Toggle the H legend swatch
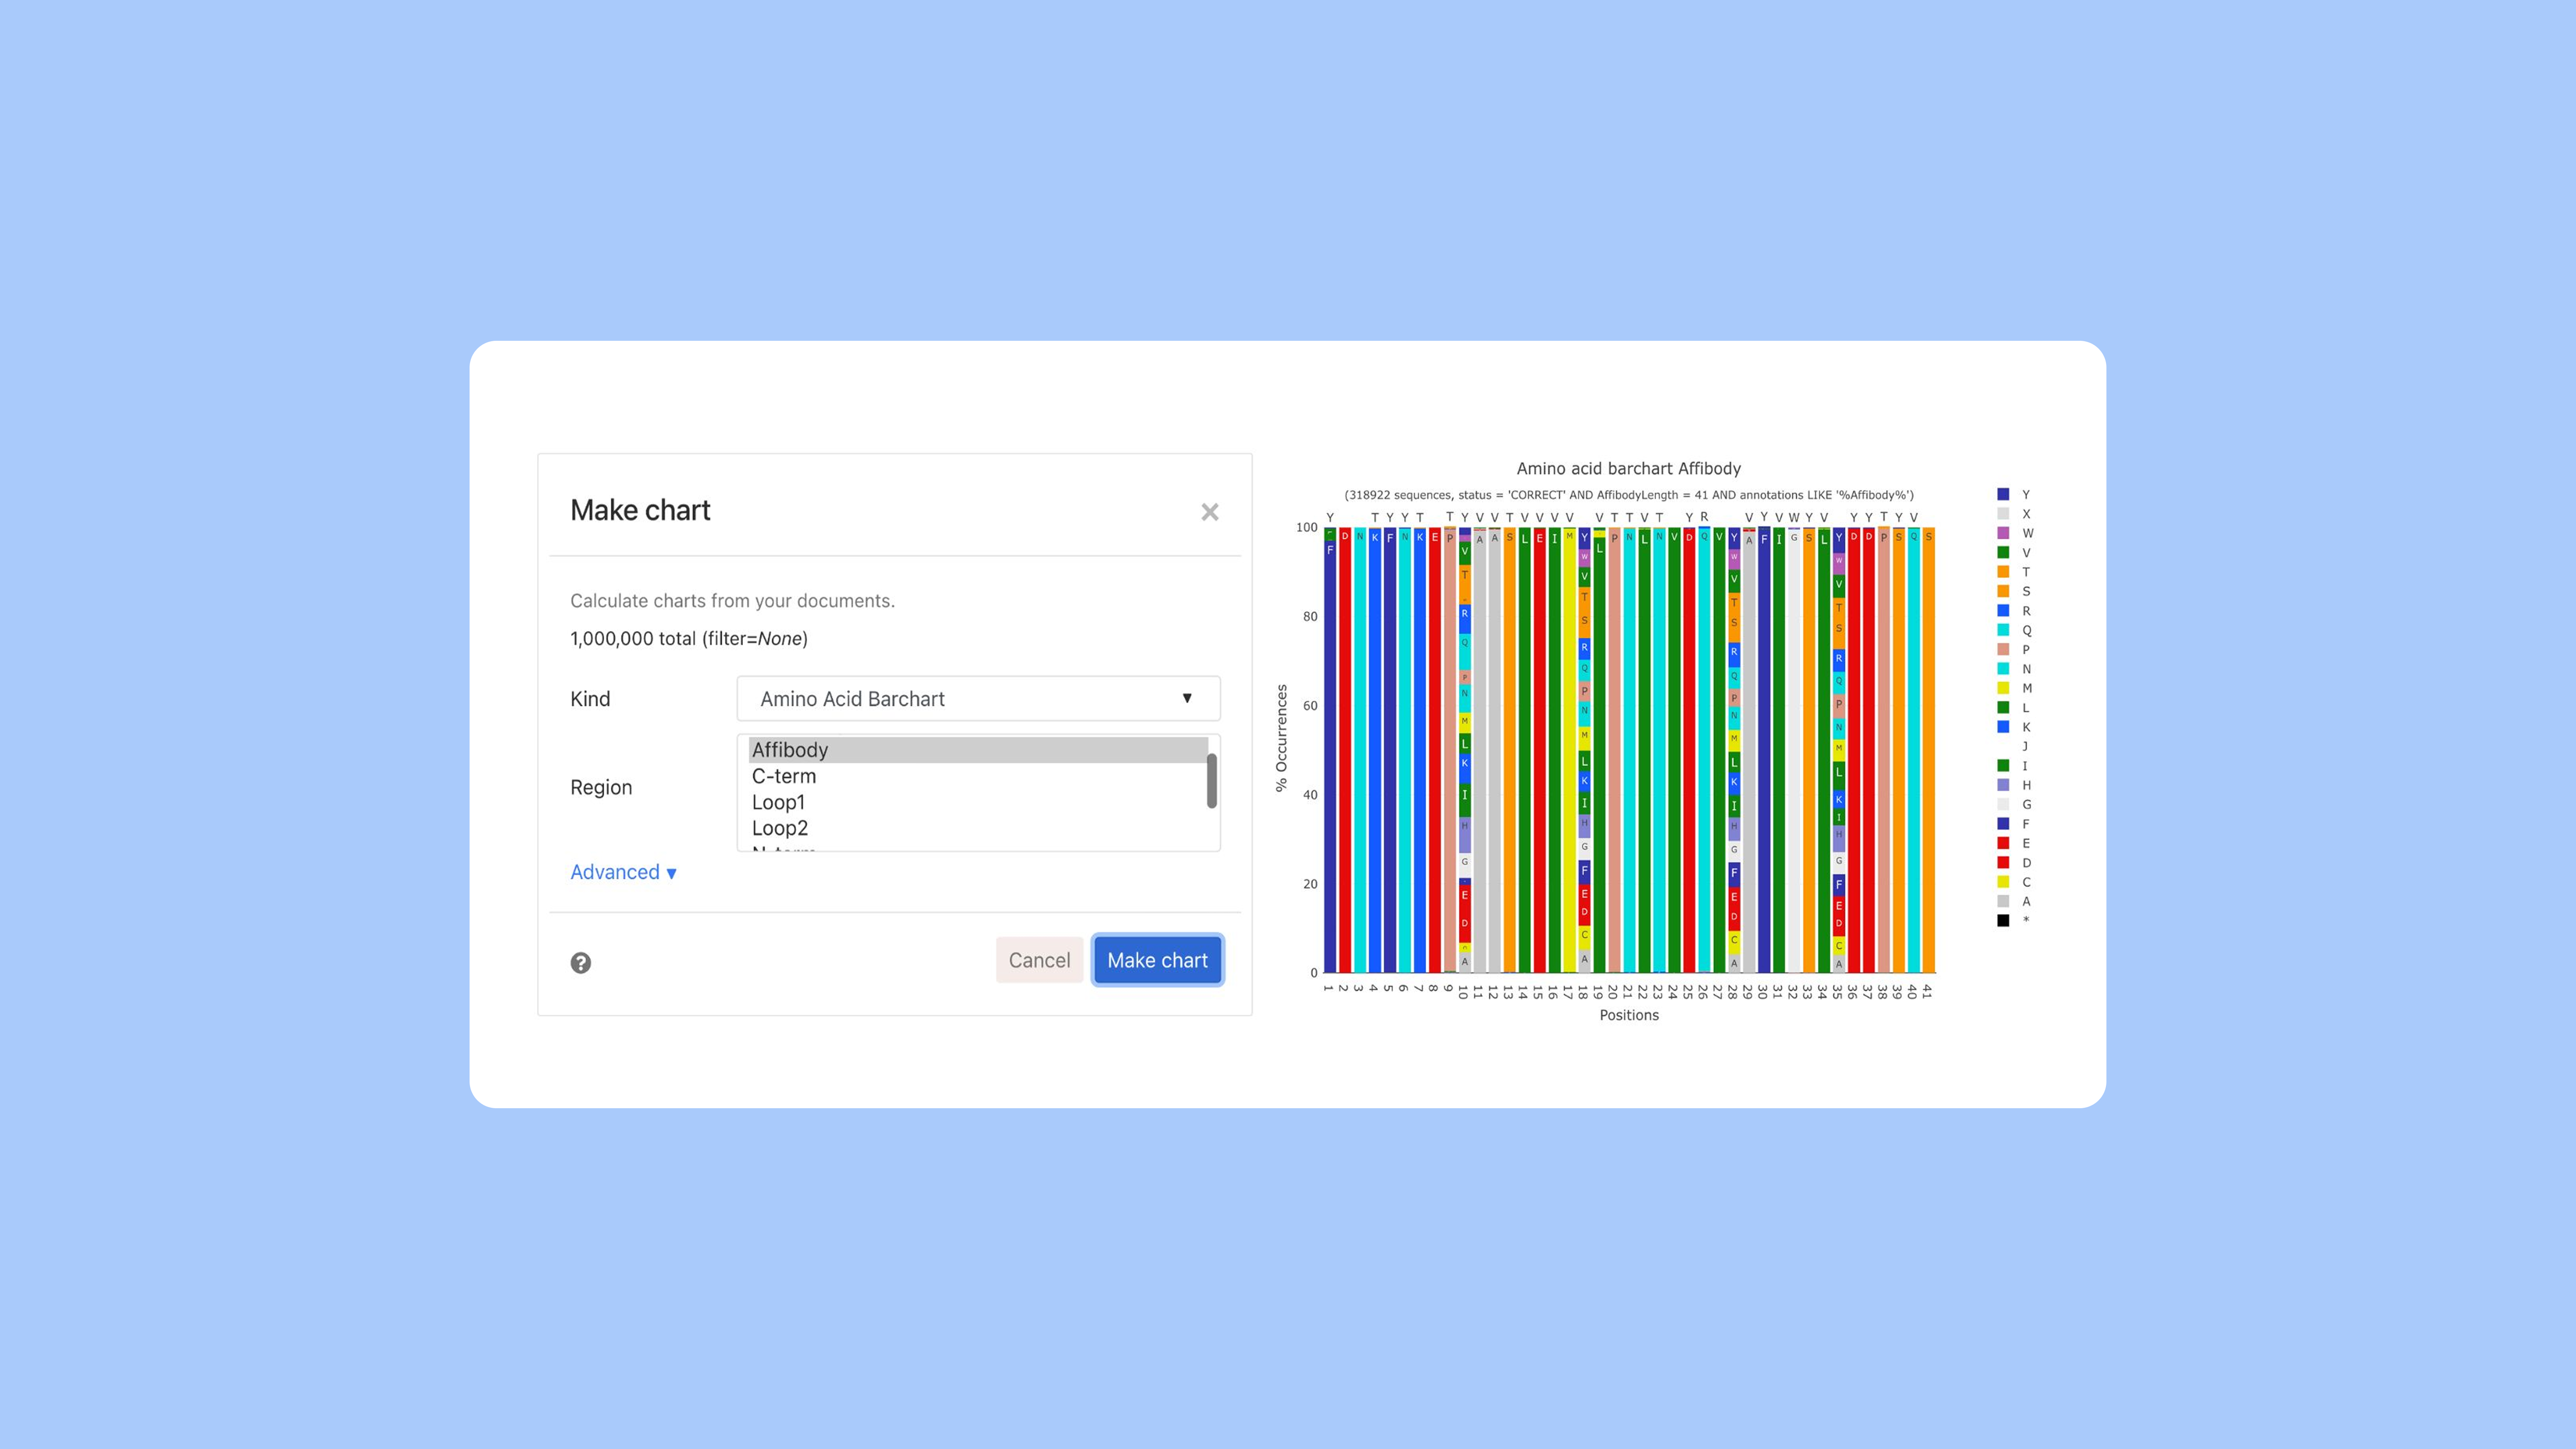 (x=2003, y=785)
